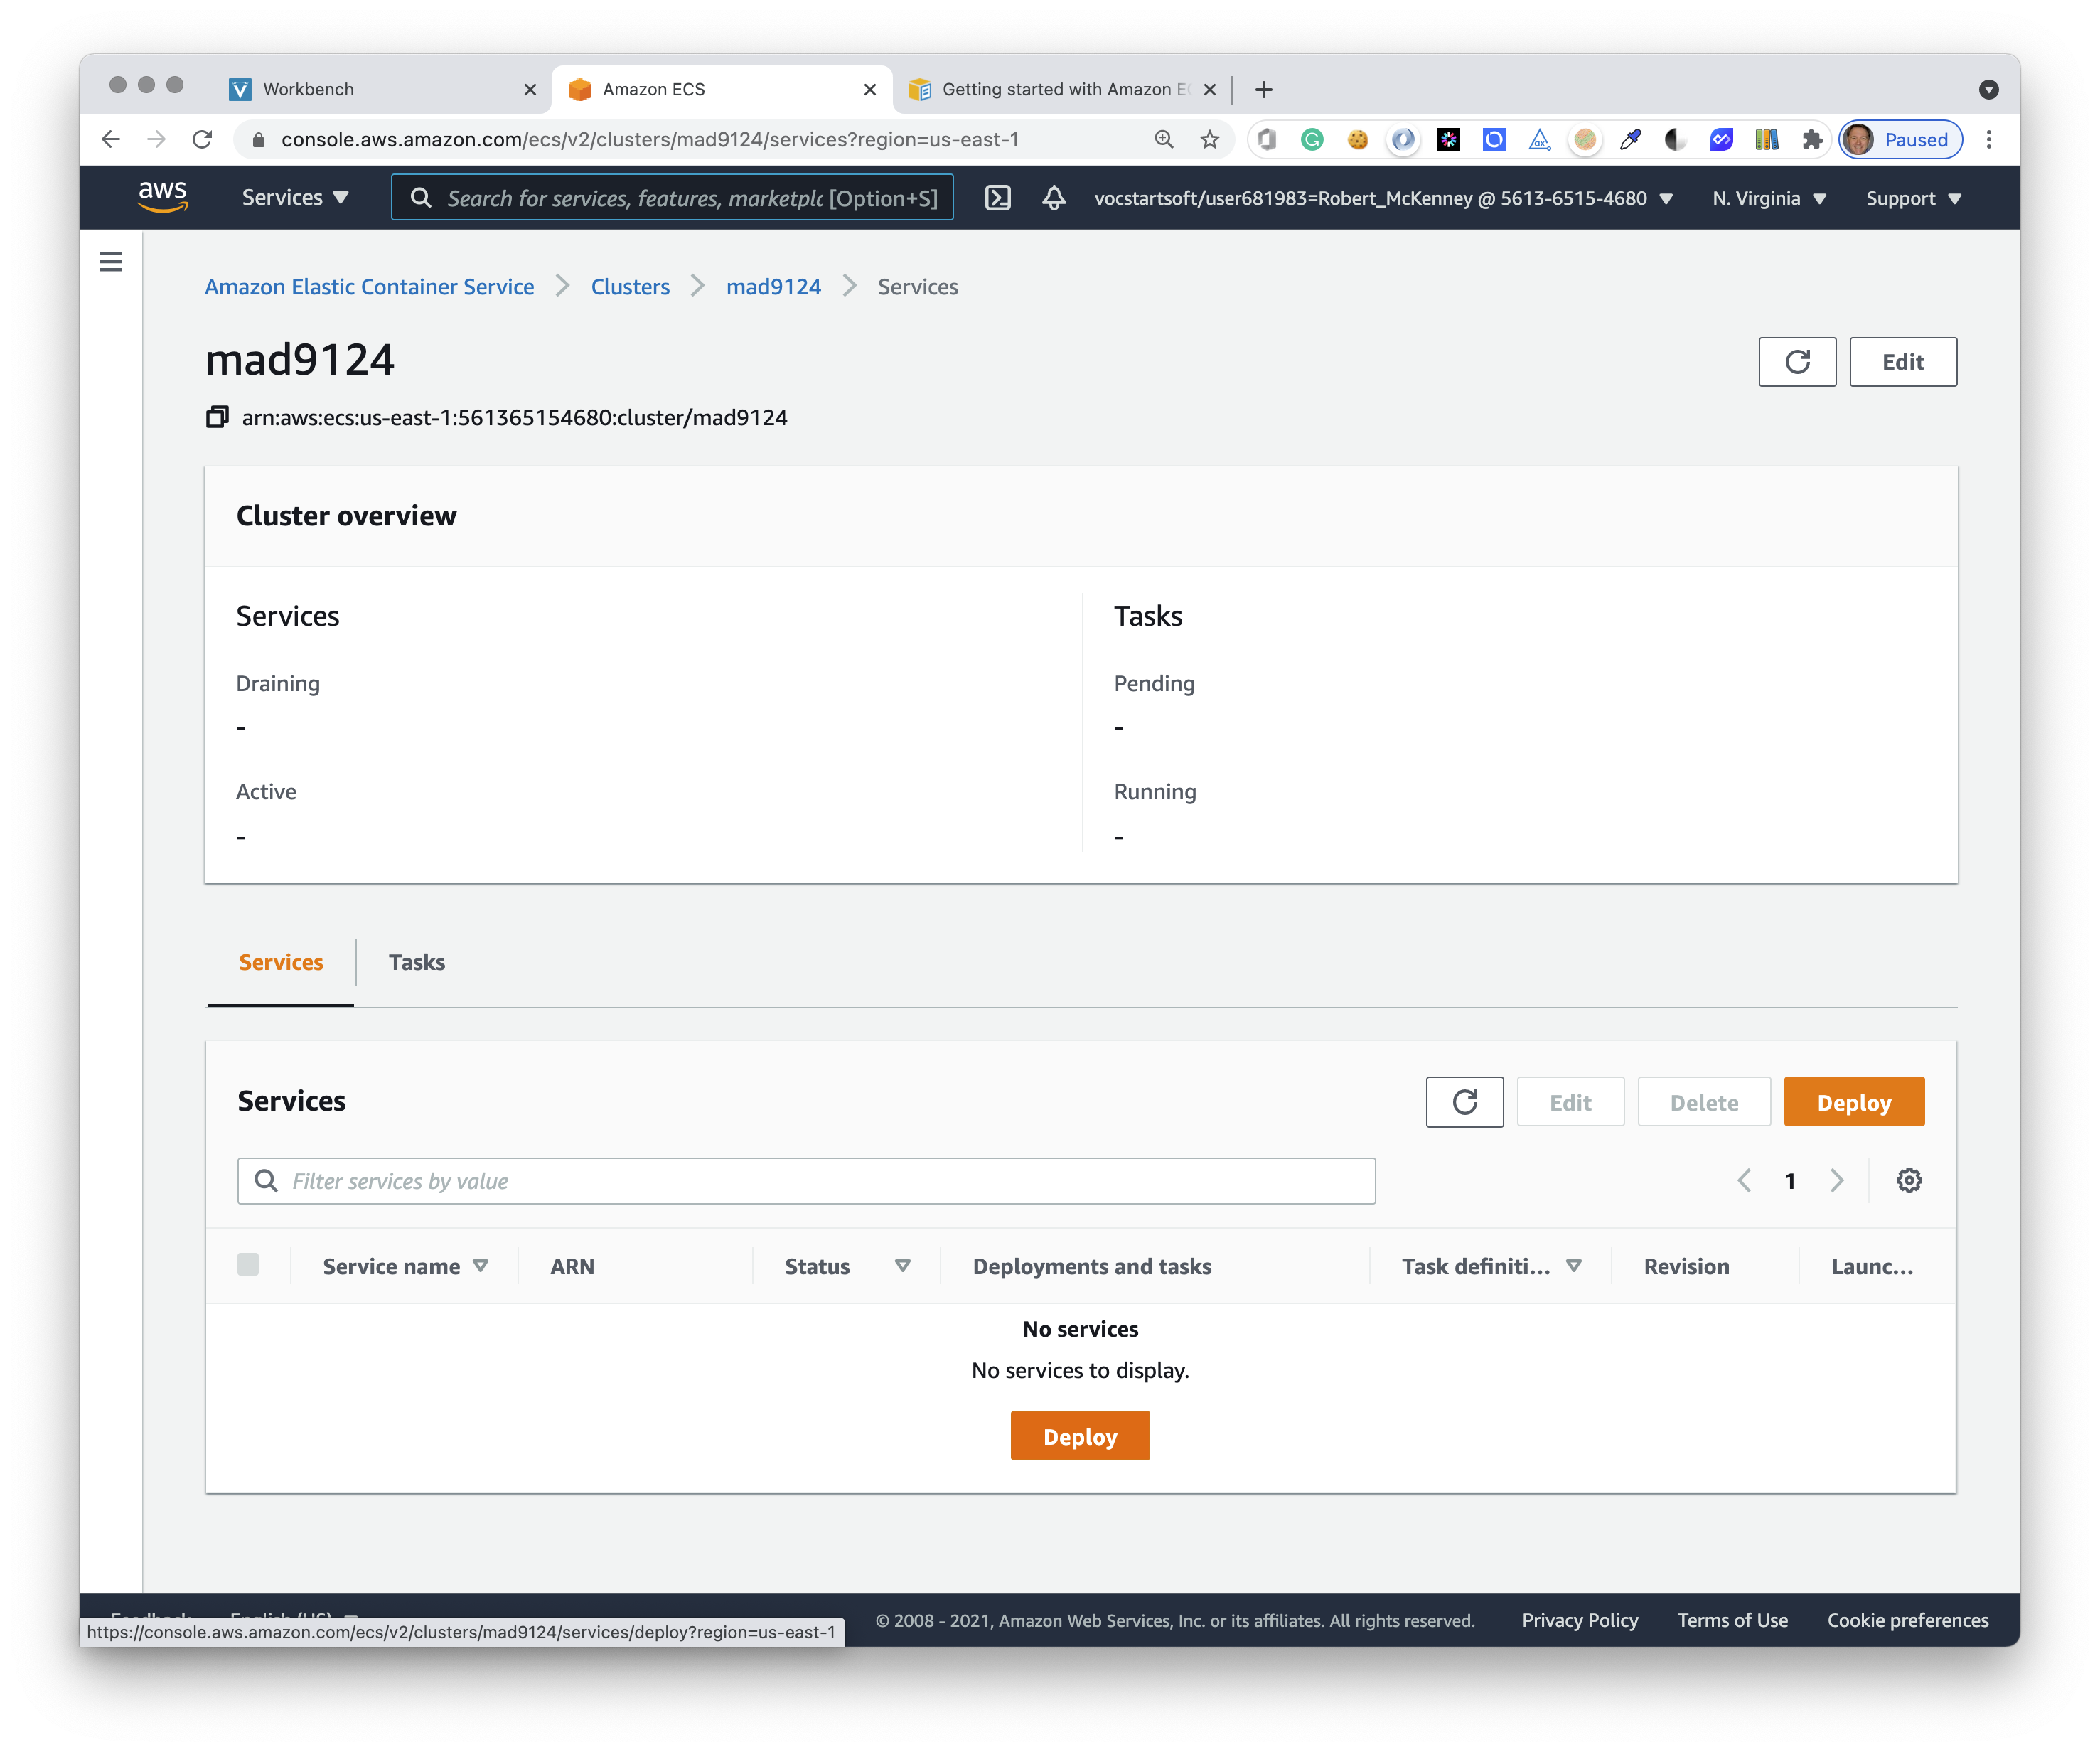
Task: Click the browser forward arrow
Action: click(156, 139)
